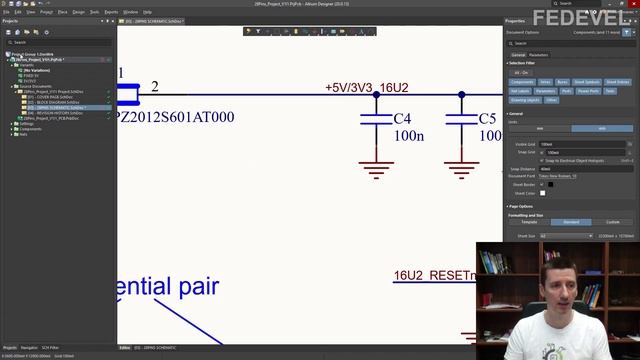Open the Edit menu
The image size is (640, 360).
coord(18,12)
